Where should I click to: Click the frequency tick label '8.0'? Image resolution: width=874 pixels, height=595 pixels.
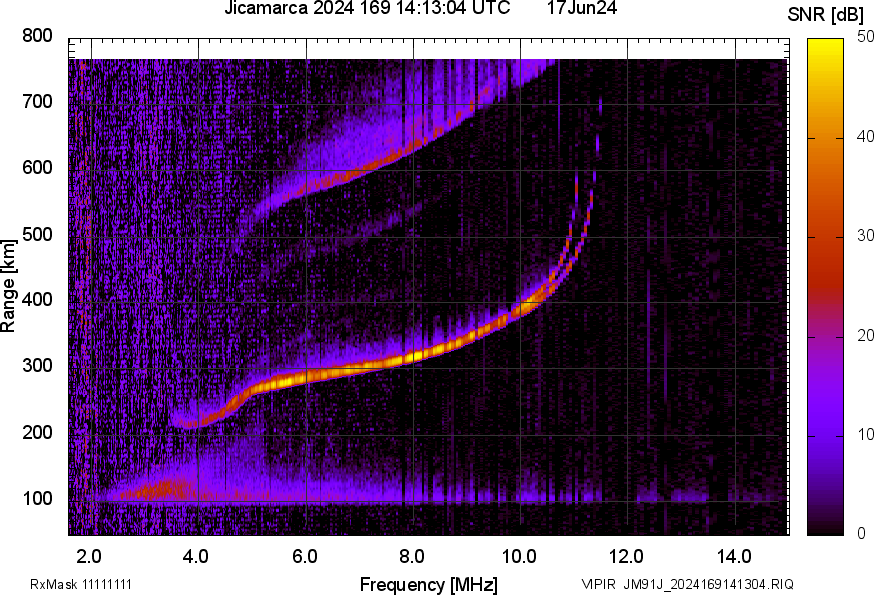click(x=412, y=557)
